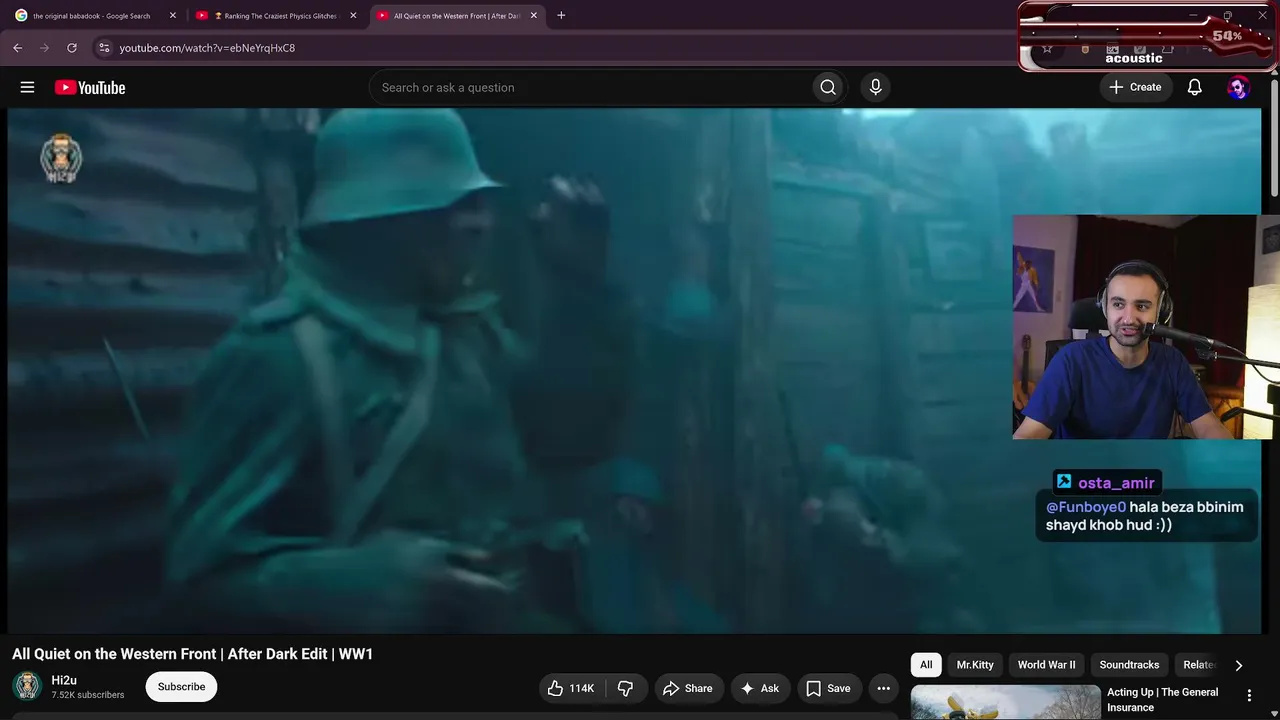View site information beside the URL
This screenshot has width=1280, height=720.
[x=104, y=48]
